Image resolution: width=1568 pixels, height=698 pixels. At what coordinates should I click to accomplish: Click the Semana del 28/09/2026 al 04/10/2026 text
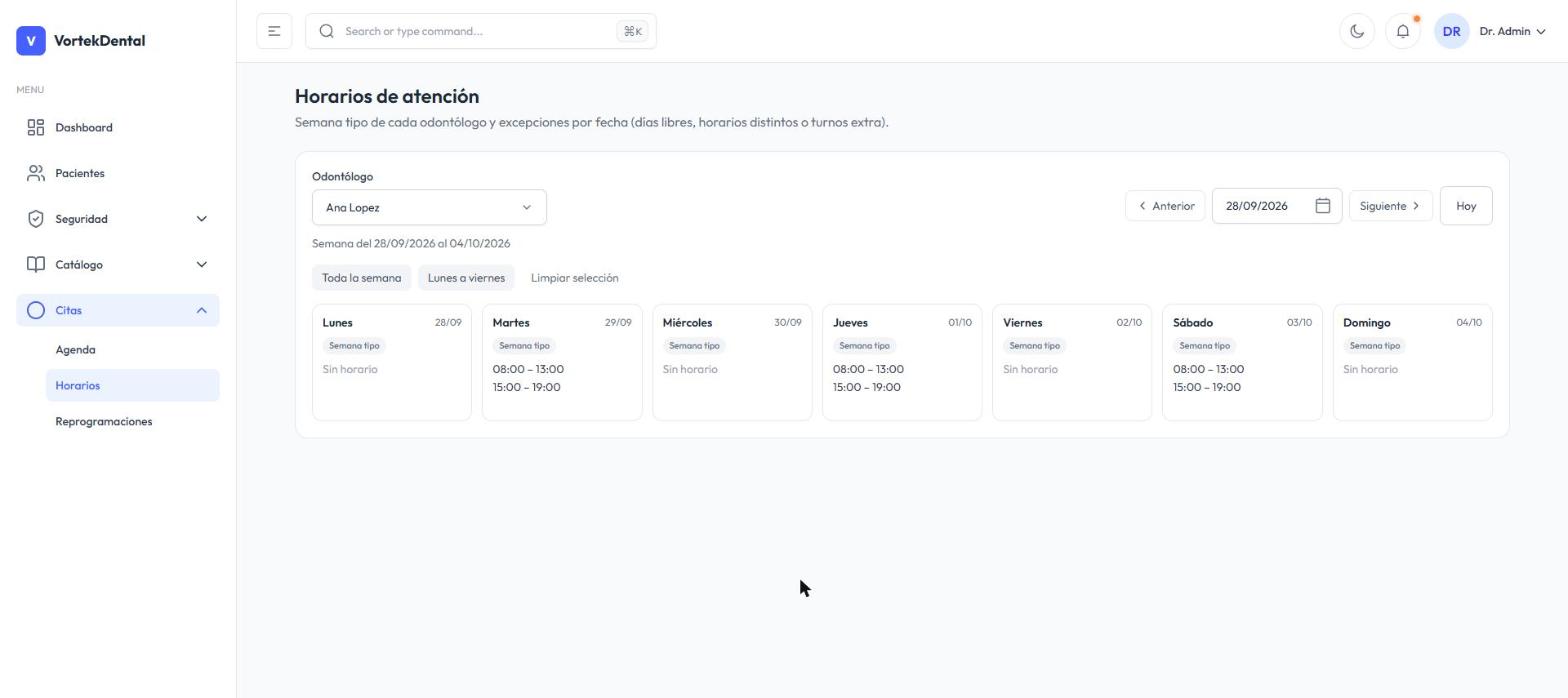(x=411, y=244)
